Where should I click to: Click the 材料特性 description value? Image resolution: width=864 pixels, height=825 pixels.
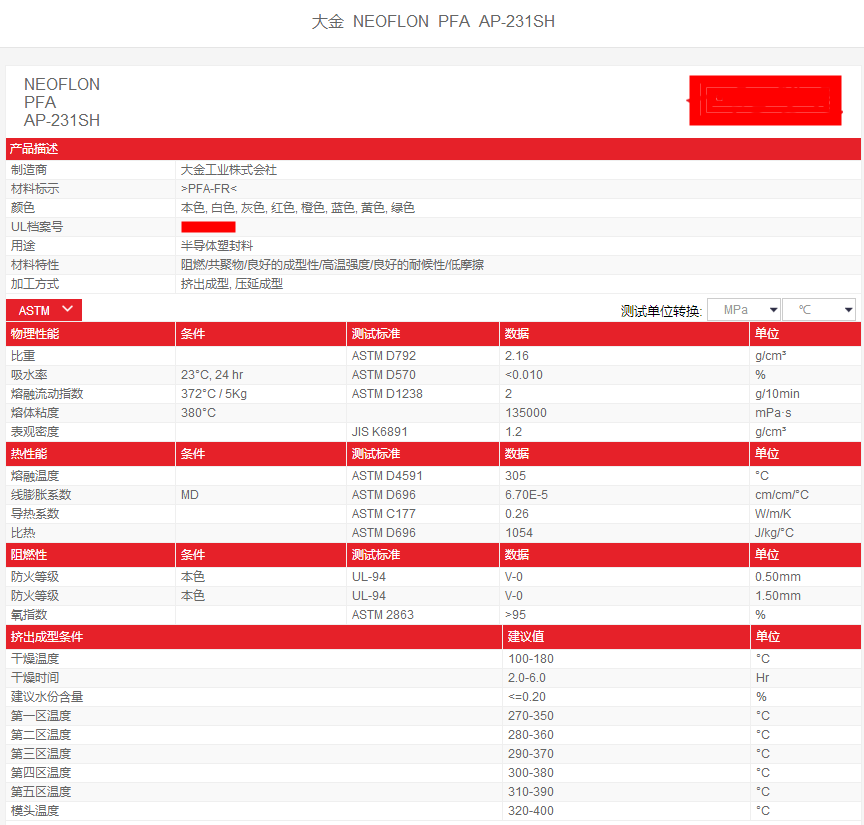[332, 265]
